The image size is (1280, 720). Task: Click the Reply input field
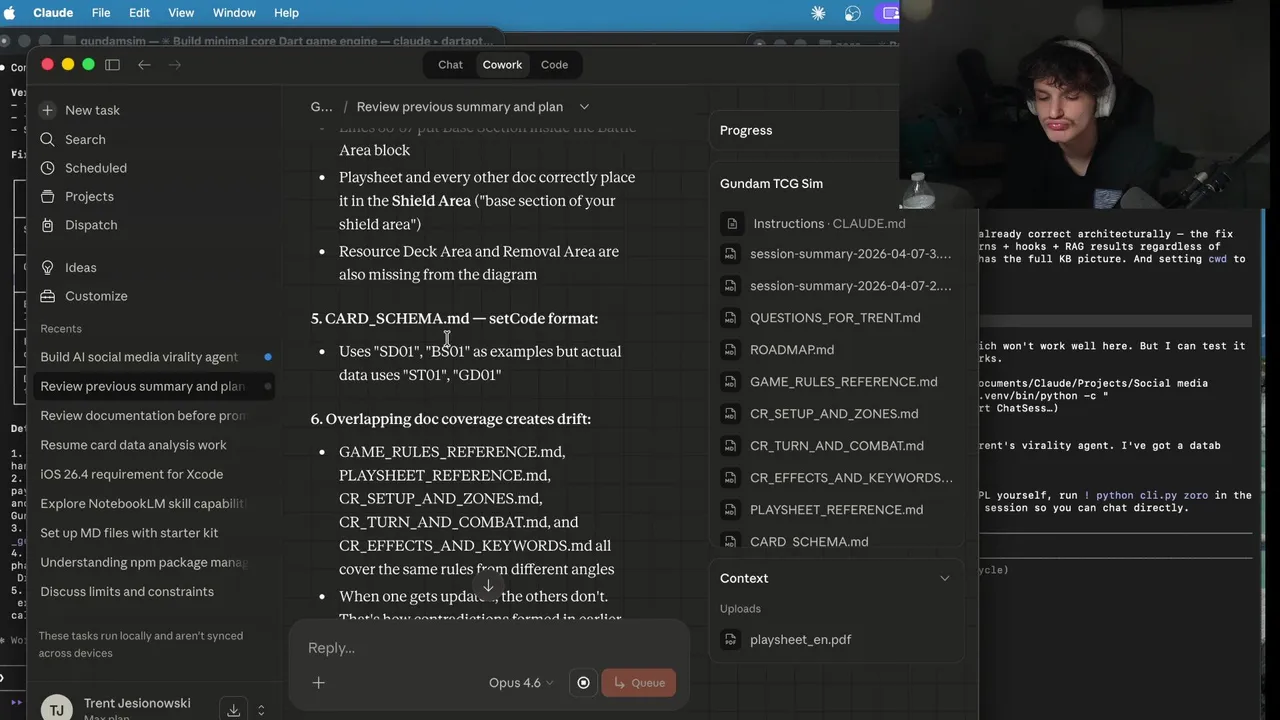click(x=489, y=648)
